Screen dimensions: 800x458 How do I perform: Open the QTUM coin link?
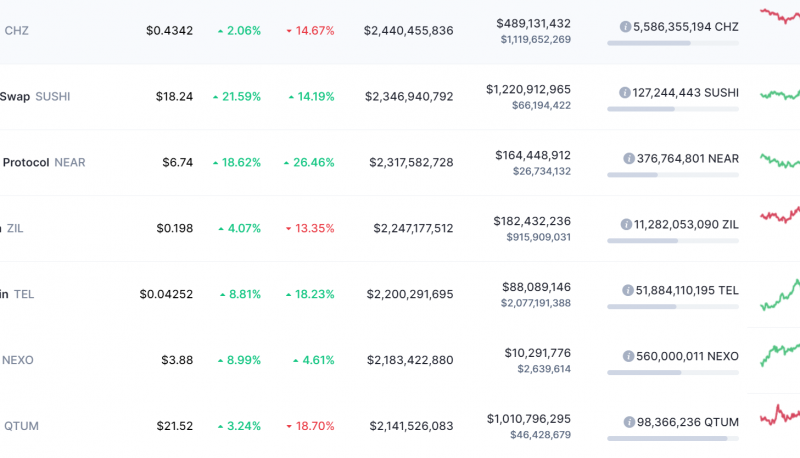(x=21, y=425)
